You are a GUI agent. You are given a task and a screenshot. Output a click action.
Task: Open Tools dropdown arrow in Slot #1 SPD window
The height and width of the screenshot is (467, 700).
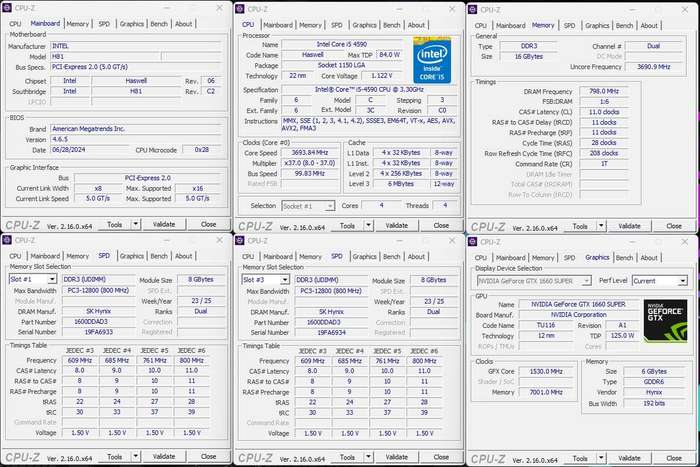(135, 456)
